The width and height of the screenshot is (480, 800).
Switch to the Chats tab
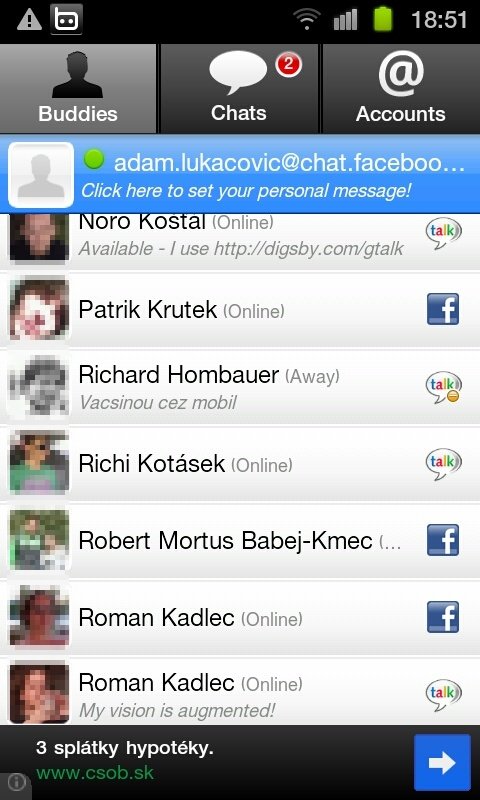pos(239,88)
